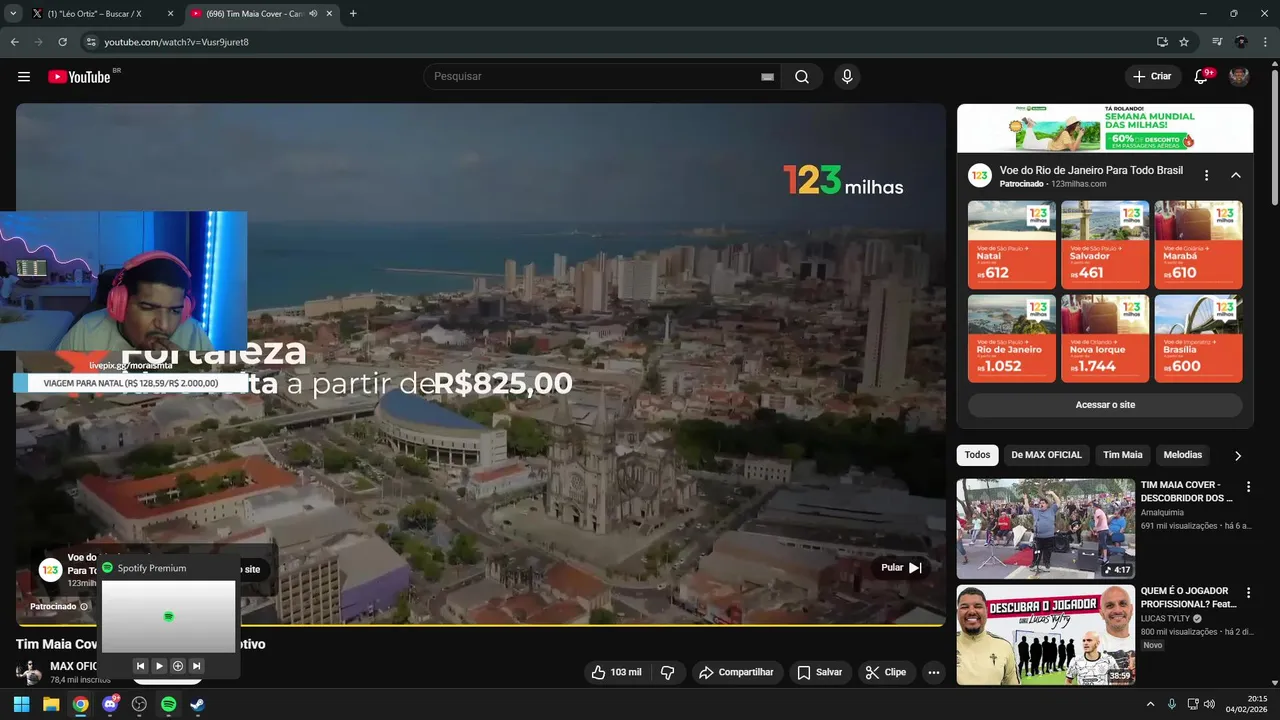Go to YouTube home via logo

click(x=79, y=77)
